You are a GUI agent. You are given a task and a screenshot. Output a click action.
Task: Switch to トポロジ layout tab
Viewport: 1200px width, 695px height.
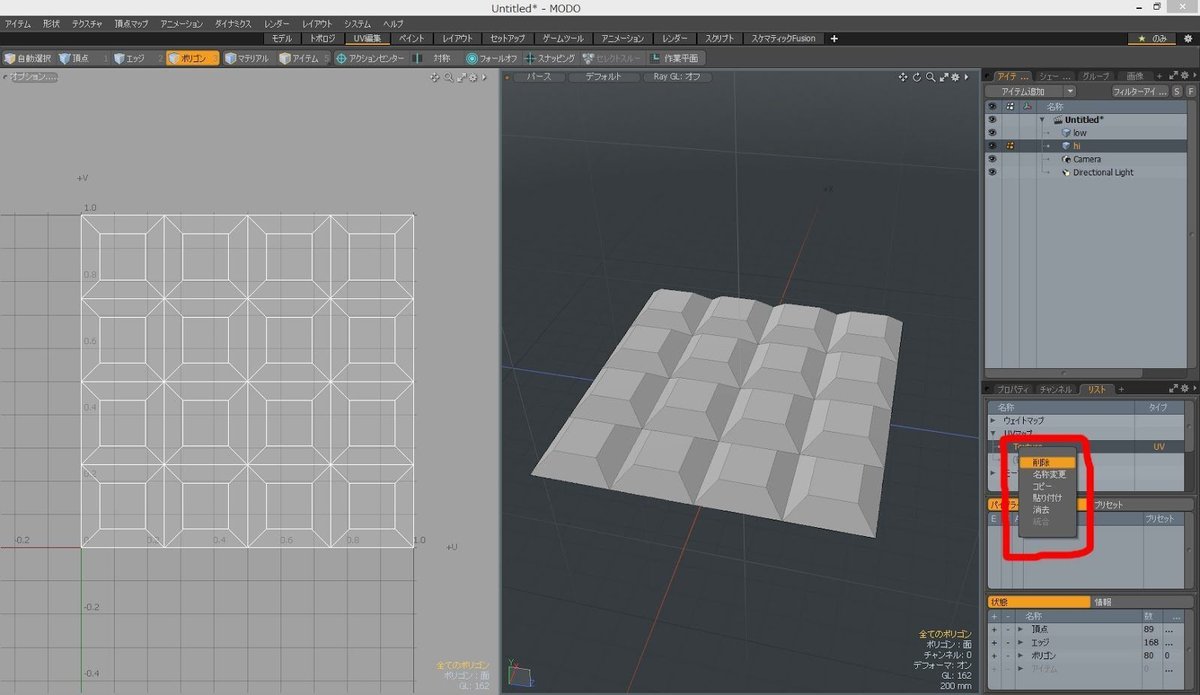pos(325,38)
